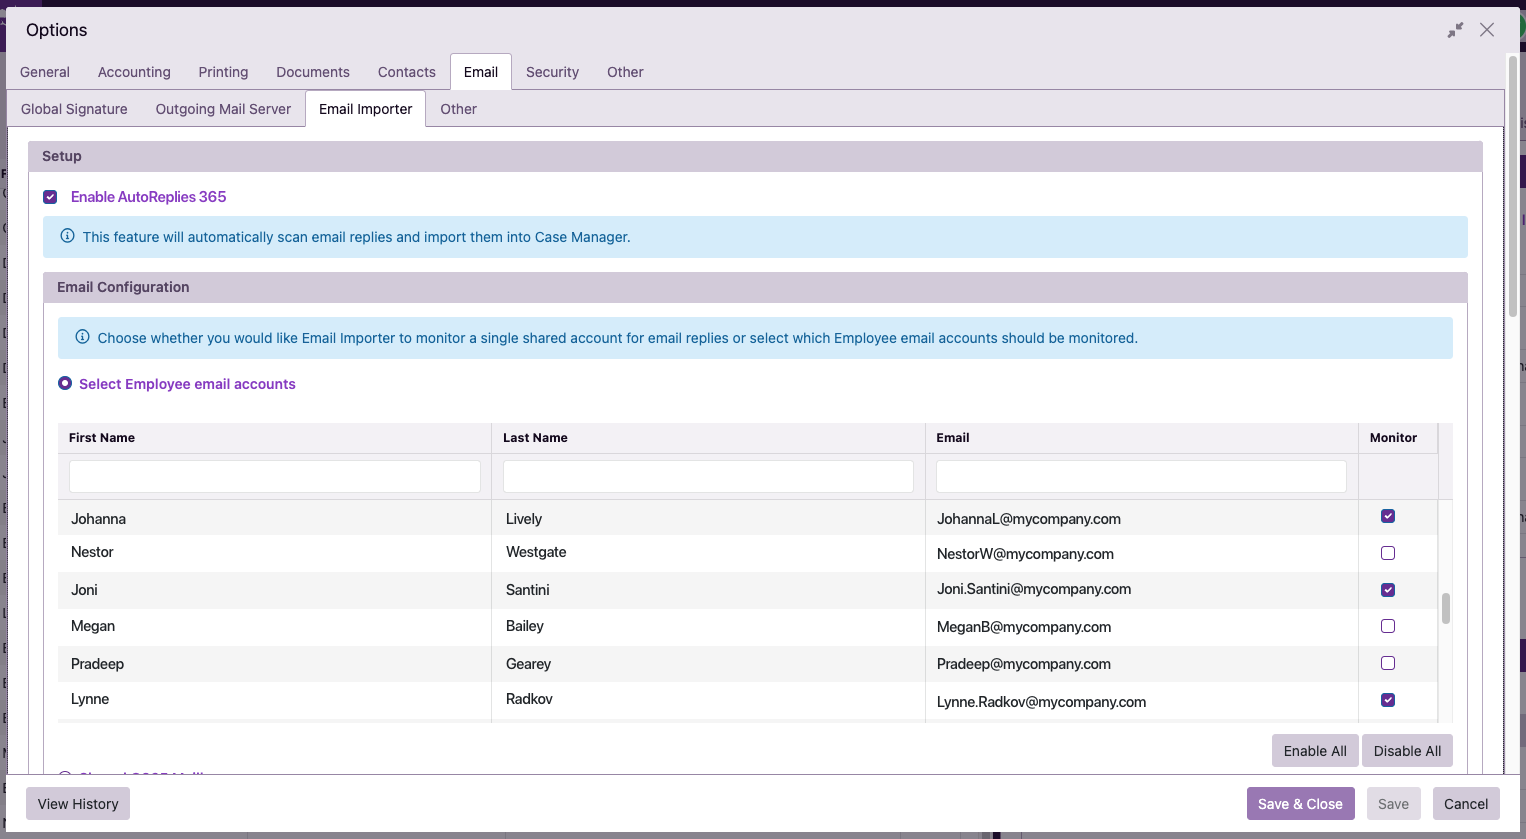This screenshot has height=839, width=1526.
Task: Click the Disable All button
Action: [x=1407, y=750]
